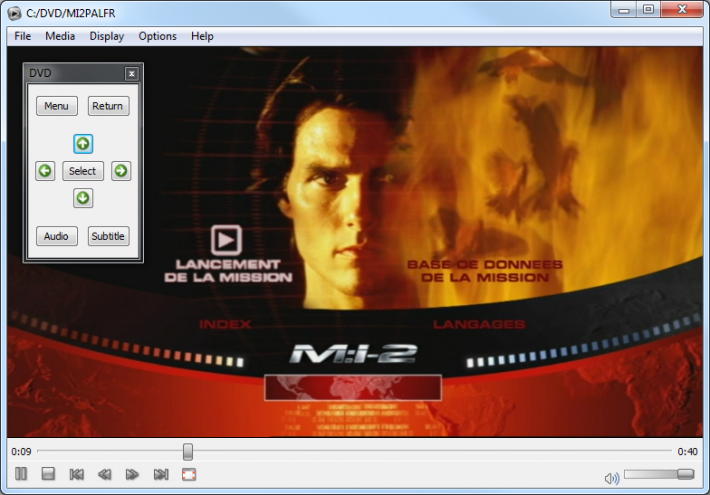Screen dimensions: 710x495
Task: Open the Help menu
Action: coord(202,36)
